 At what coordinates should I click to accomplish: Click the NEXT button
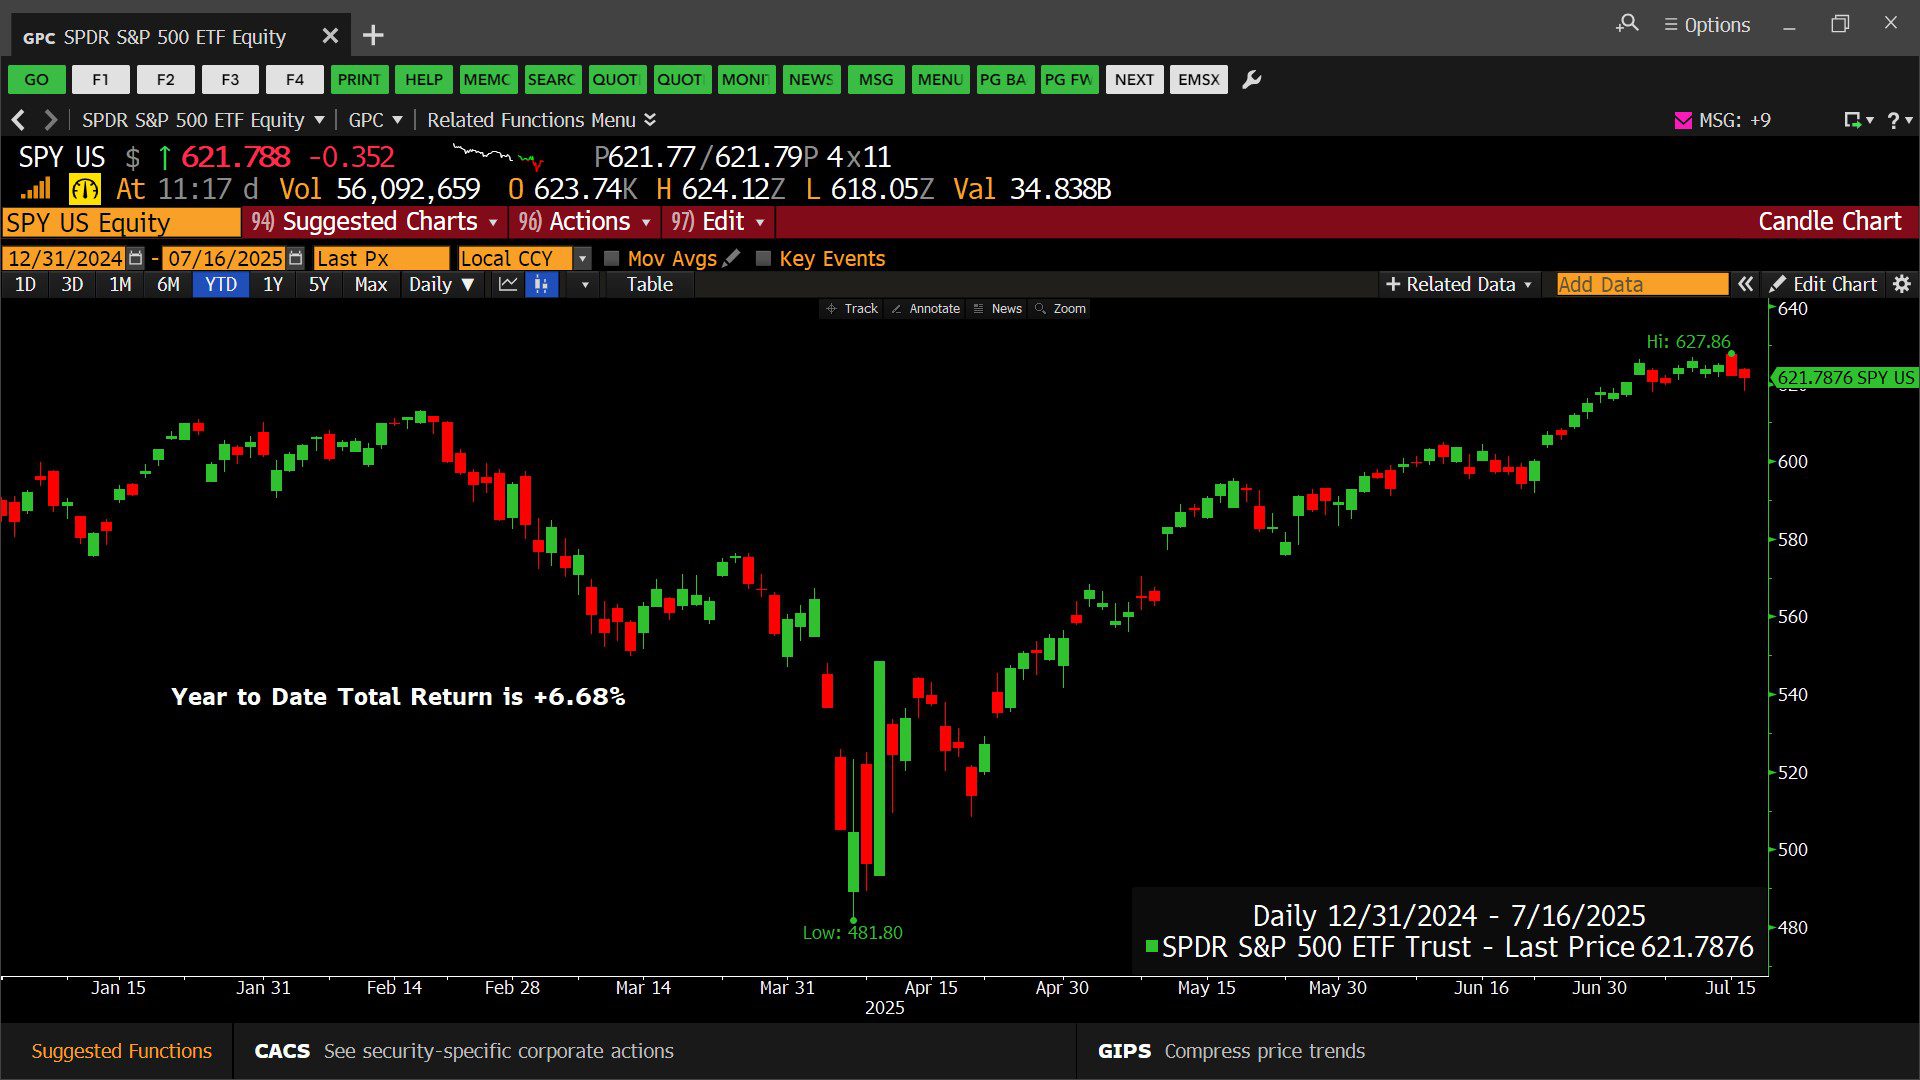pyautogui.click(x=1135, y=80)
